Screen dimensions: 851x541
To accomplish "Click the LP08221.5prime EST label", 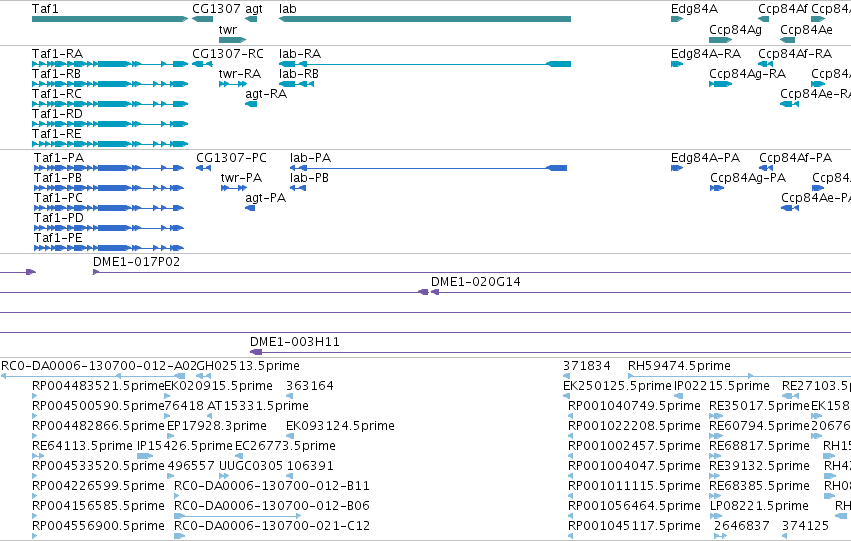I will tap(759, 507).
